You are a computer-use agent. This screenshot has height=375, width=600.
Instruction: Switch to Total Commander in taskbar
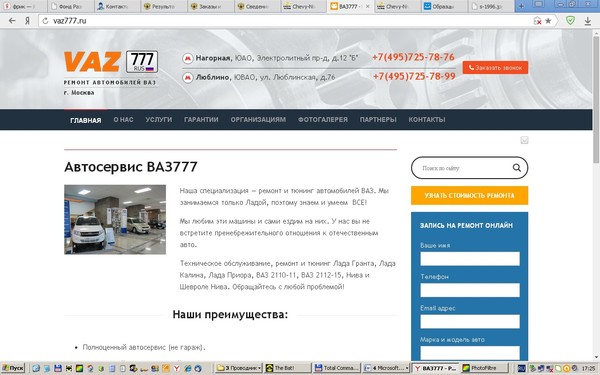(337, 368)
